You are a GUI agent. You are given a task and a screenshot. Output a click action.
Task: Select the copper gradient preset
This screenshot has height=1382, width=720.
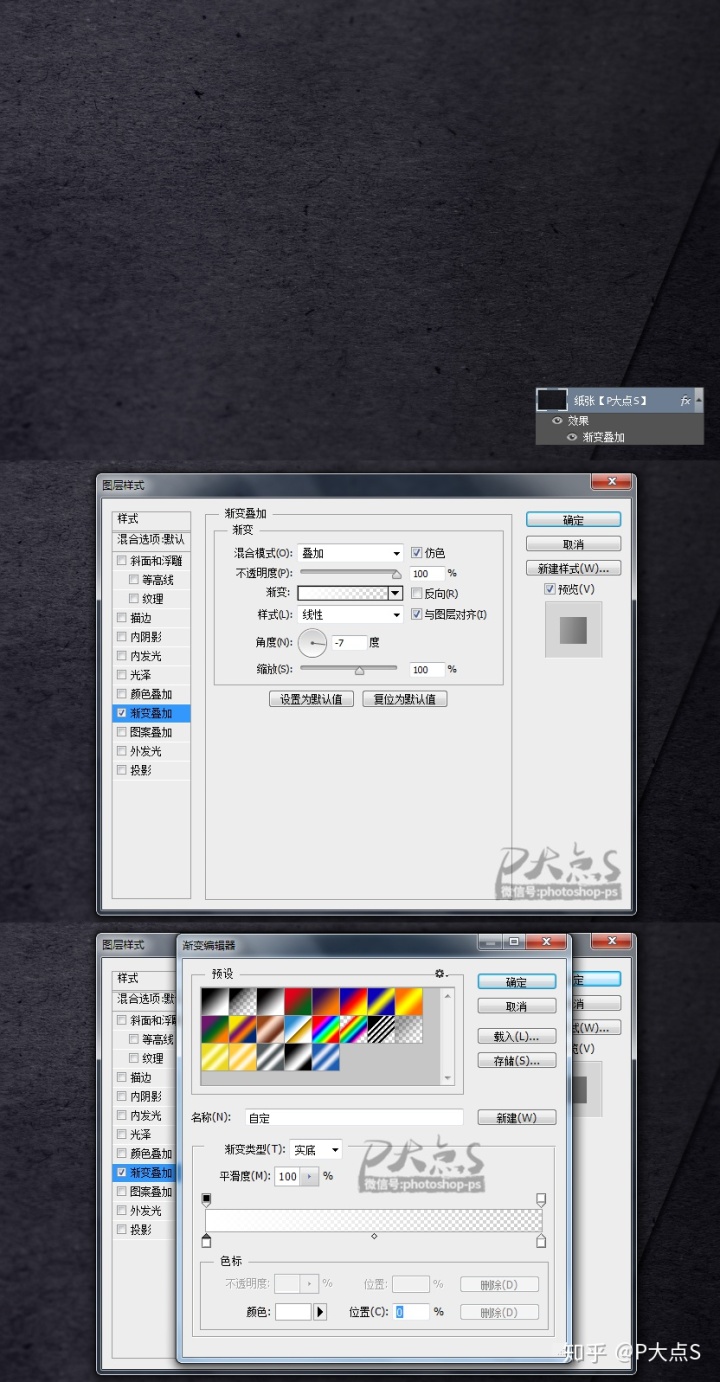[x=271, y=1029]
